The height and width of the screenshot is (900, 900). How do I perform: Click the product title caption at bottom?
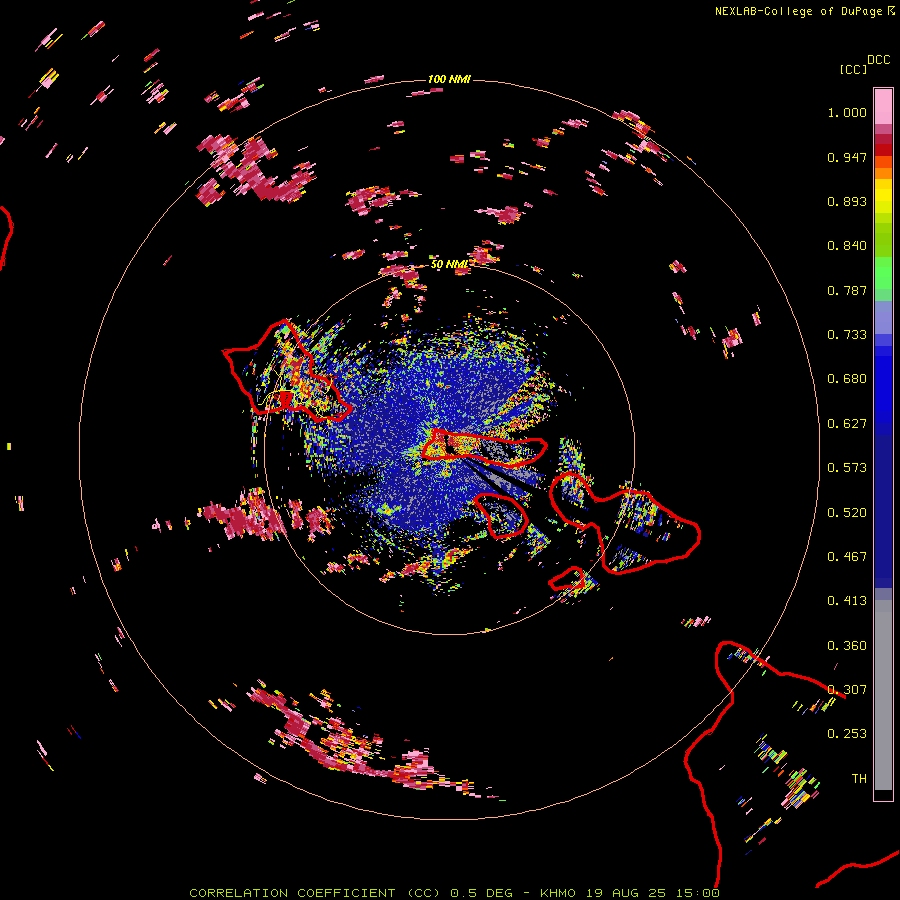[x=454, y=893]
